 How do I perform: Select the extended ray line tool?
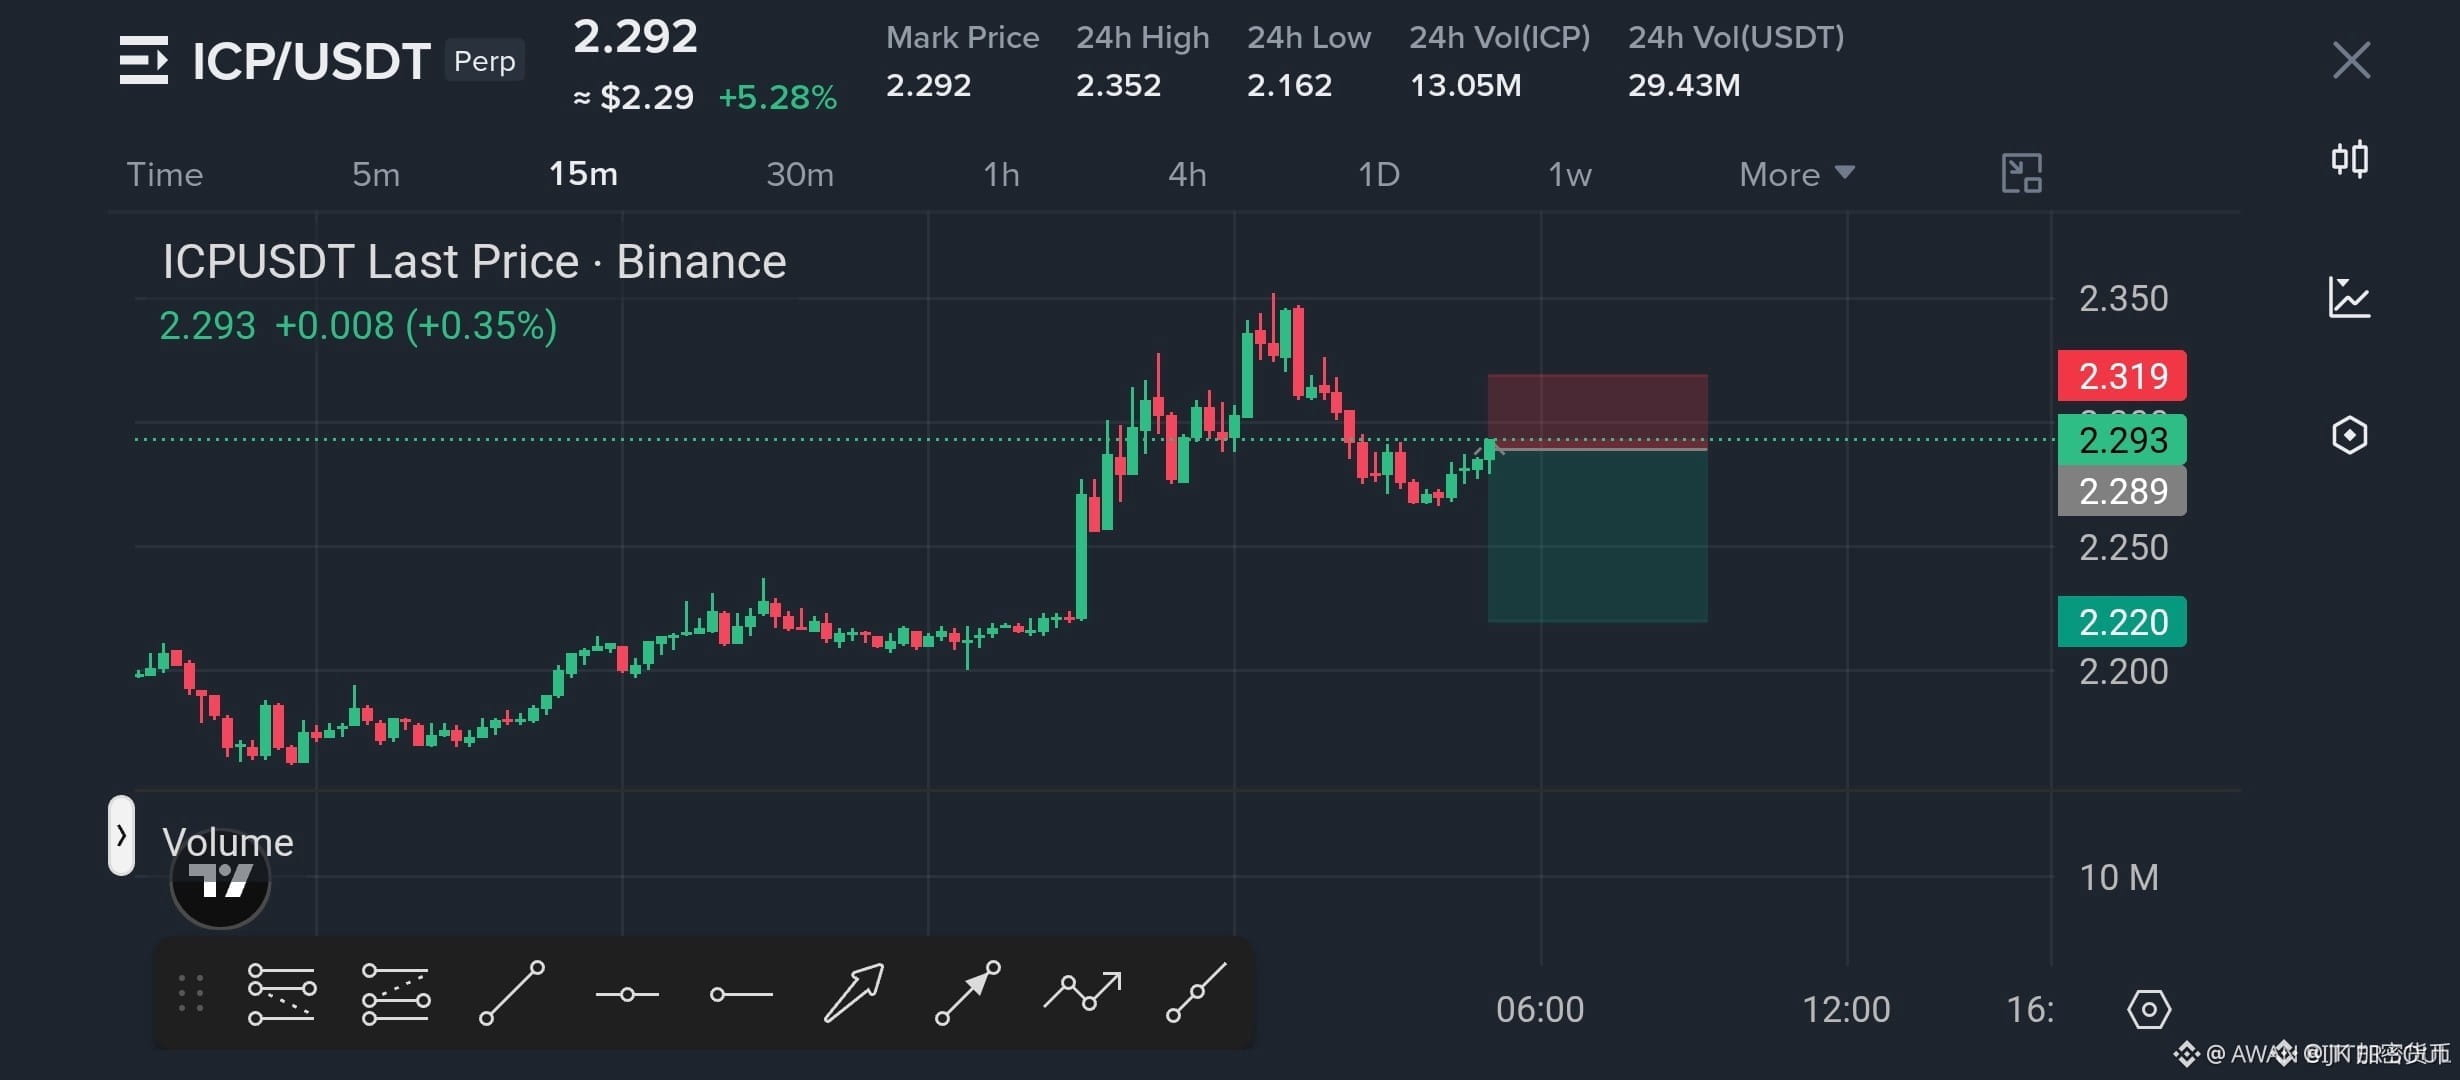pyautogui.click(x=1196, y=993)
